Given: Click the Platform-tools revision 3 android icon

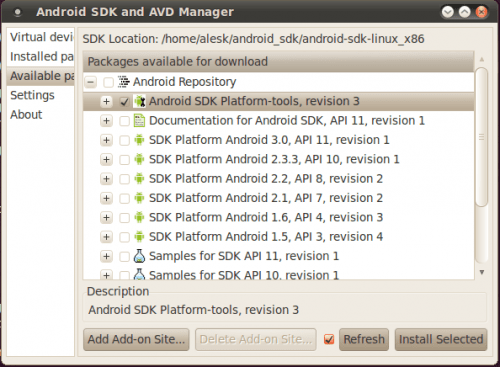Looking at the screenshot, I should [139, 101].
